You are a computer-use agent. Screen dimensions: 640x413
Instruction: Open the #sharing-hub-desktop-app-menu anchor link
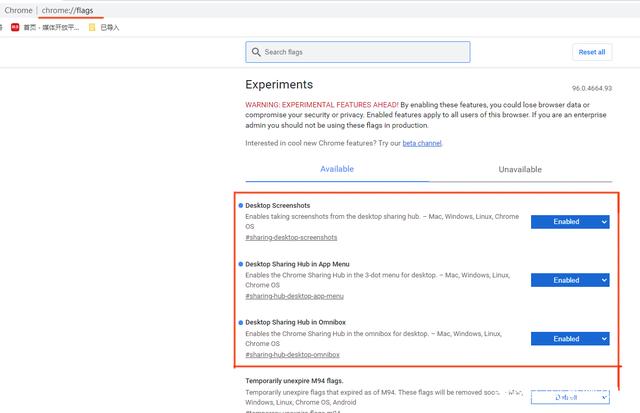point(294,296)
